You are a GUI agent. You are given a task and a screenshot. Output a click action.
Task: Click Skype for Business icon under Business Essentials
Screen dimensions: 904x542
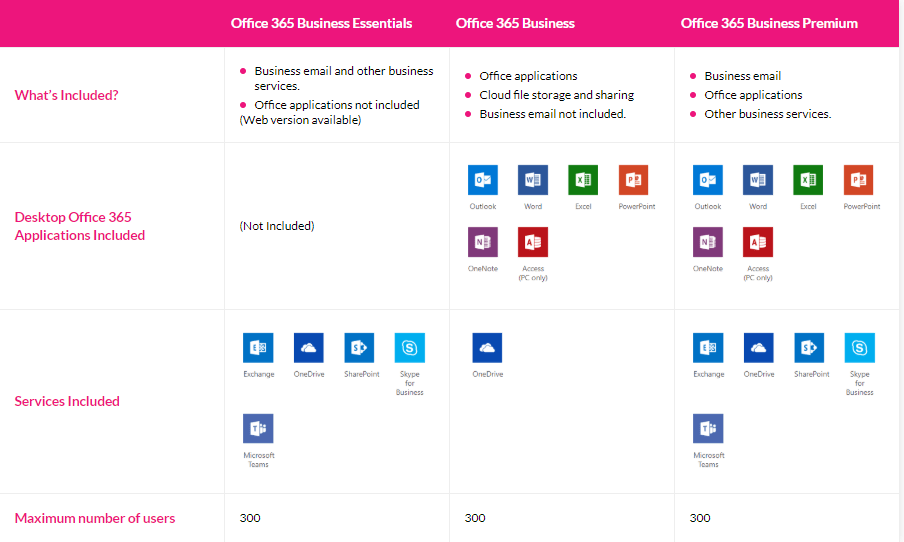click(x=409, y=348)
